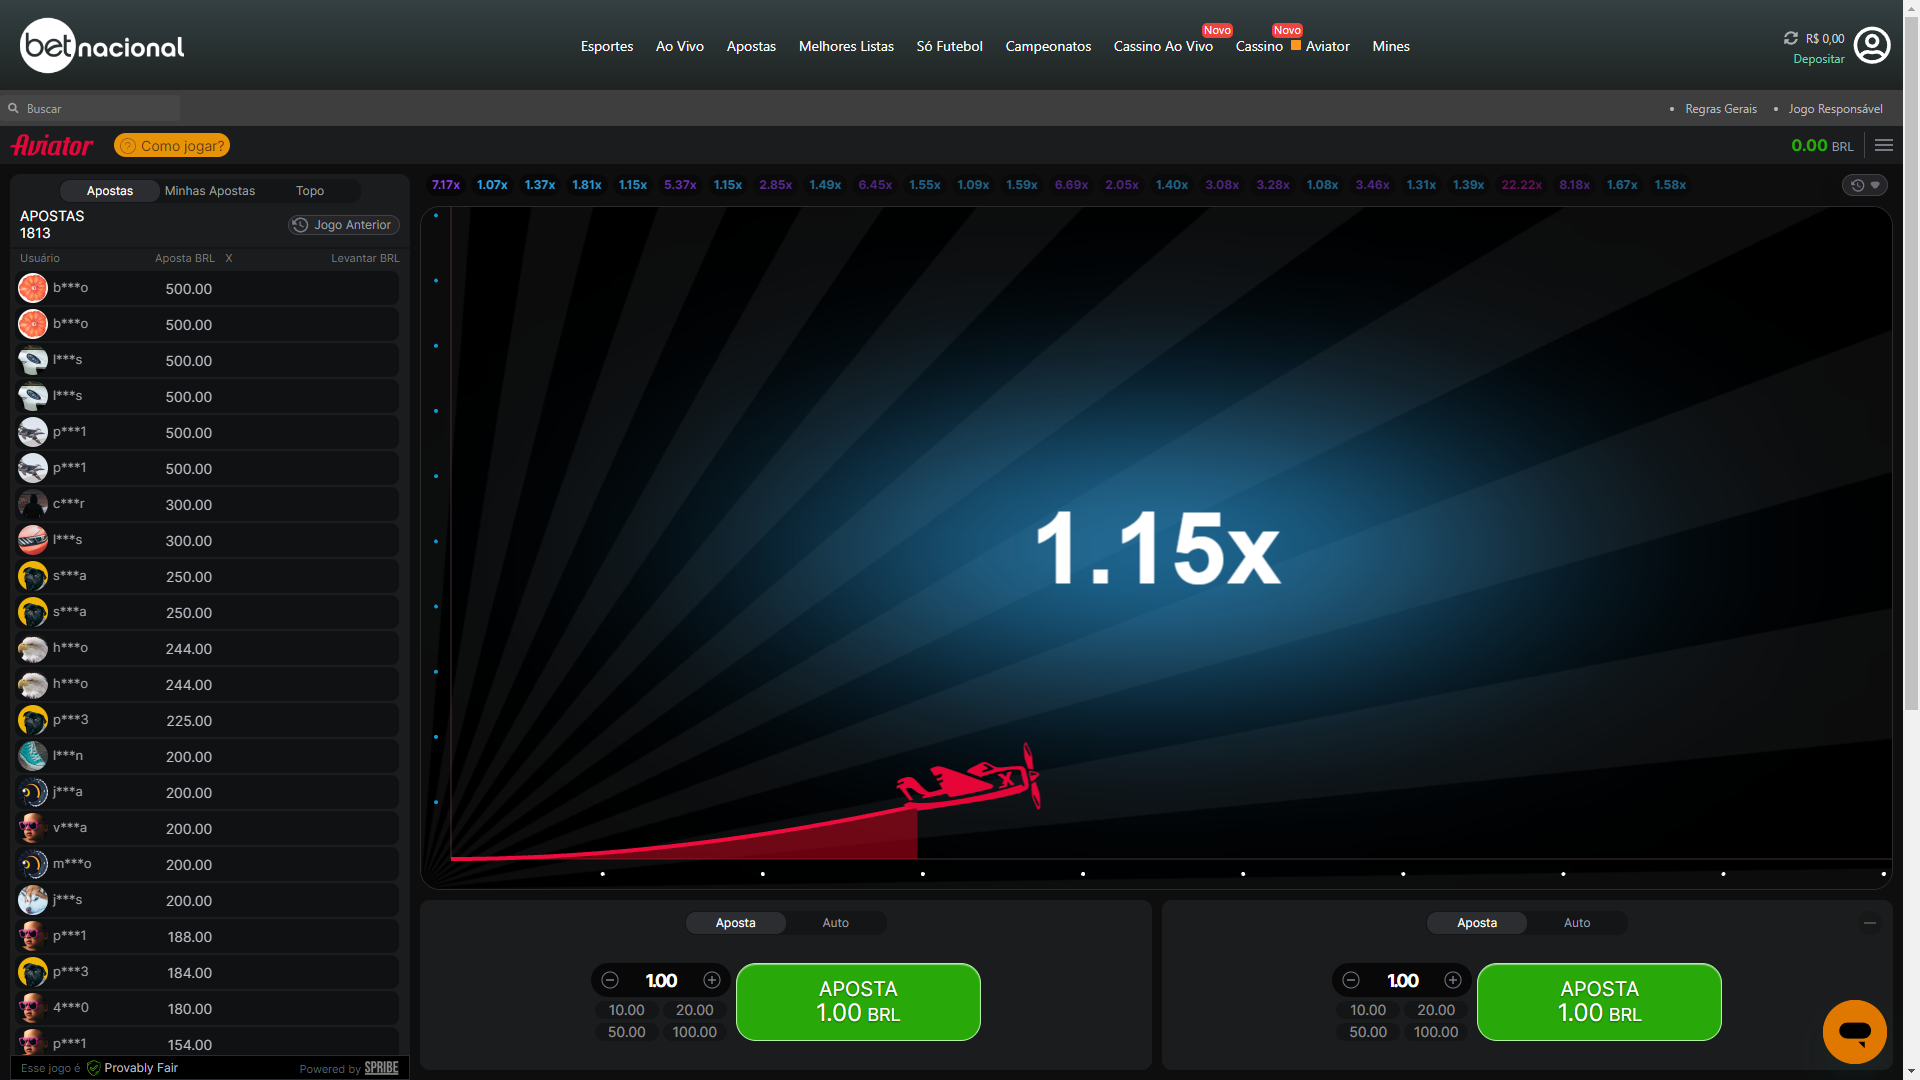
Task: Click j***a player avatar
Action: 33,792
